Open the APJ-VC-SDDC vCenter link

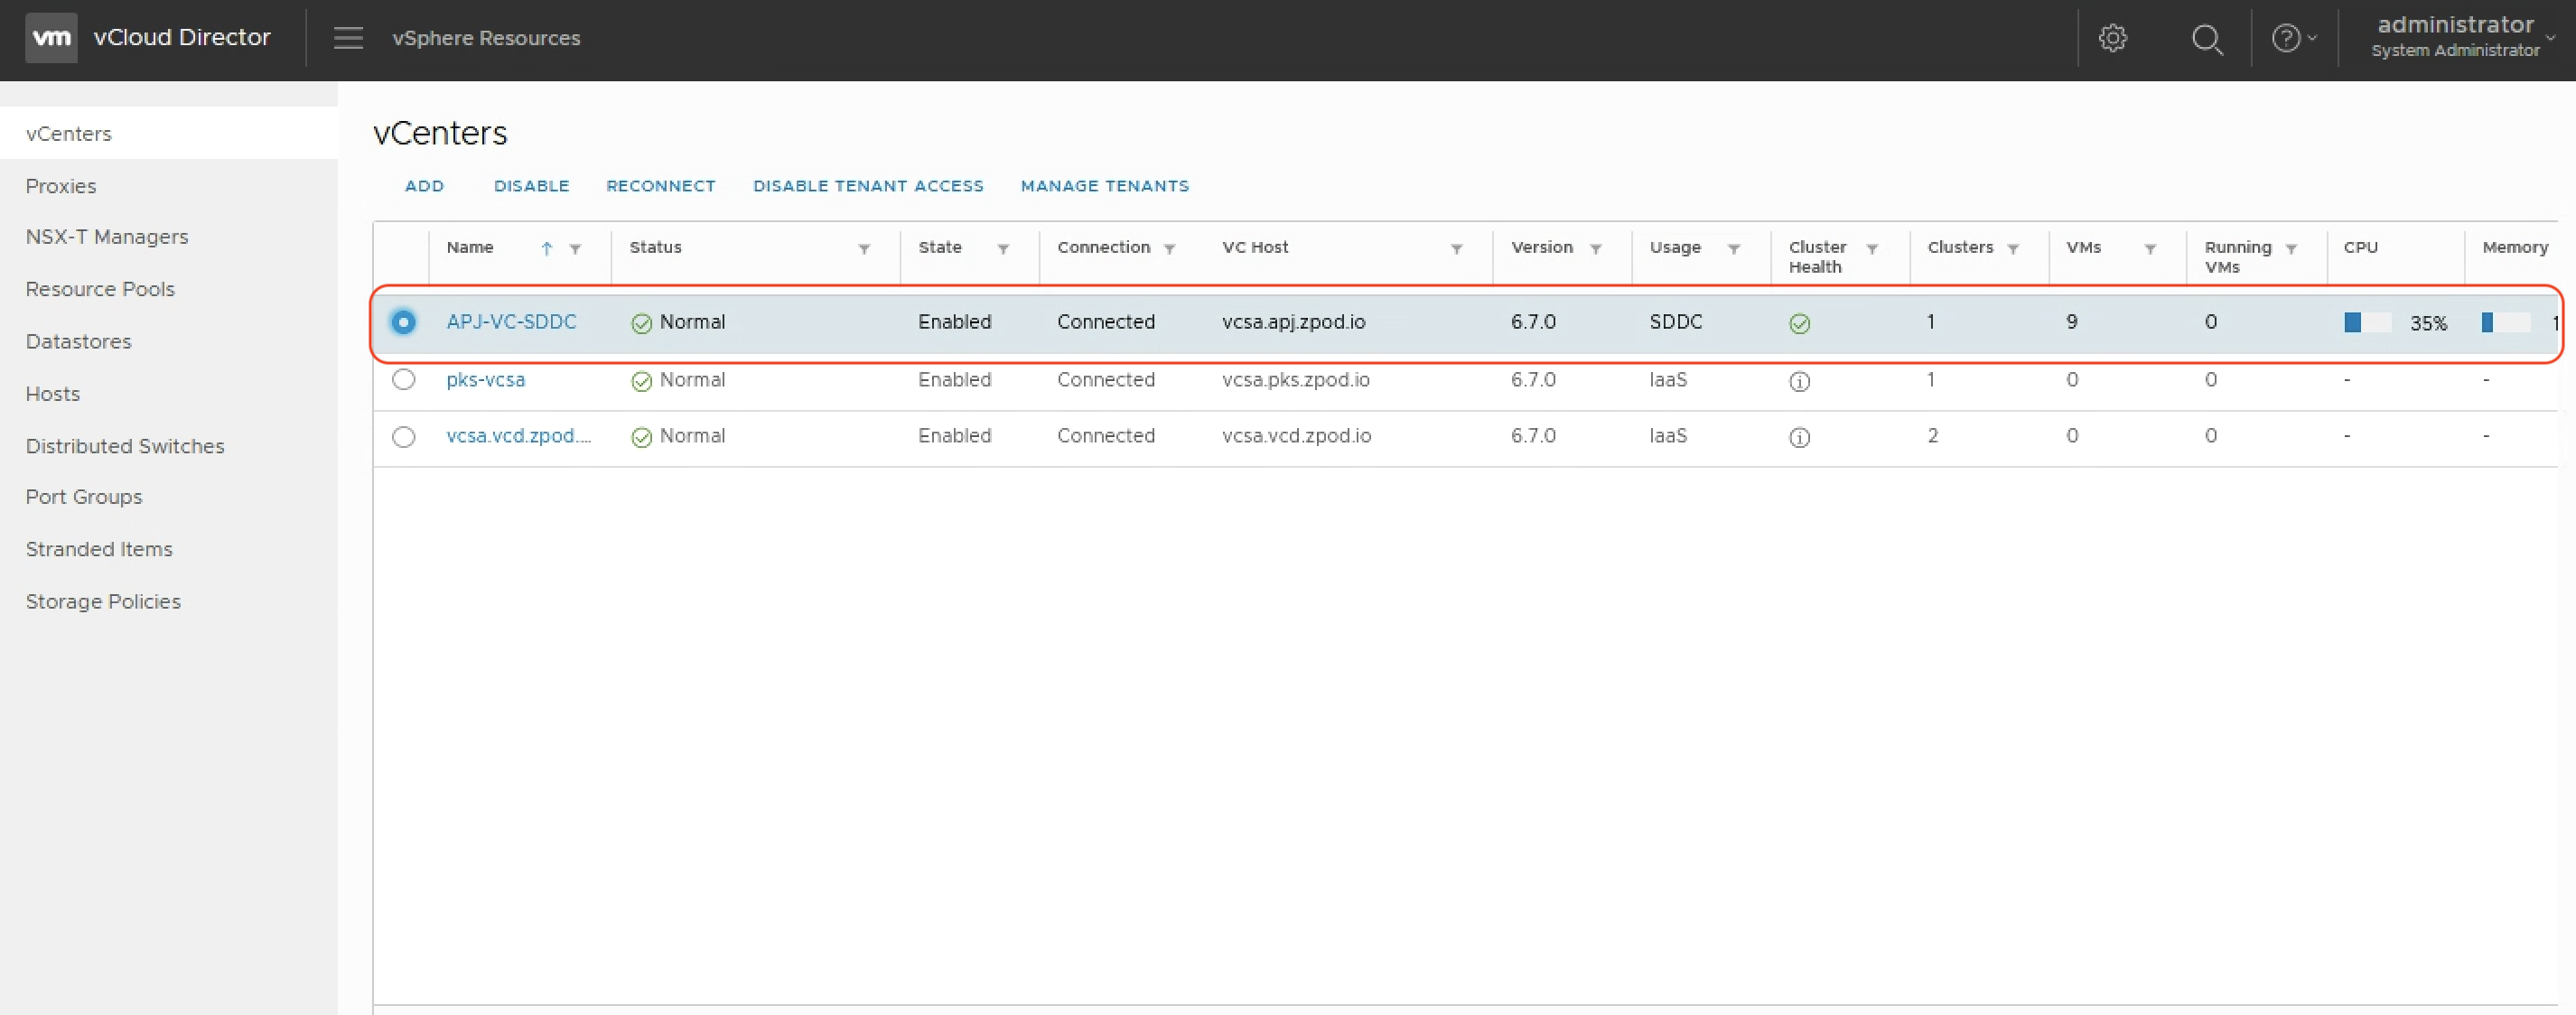pos(511,322)
